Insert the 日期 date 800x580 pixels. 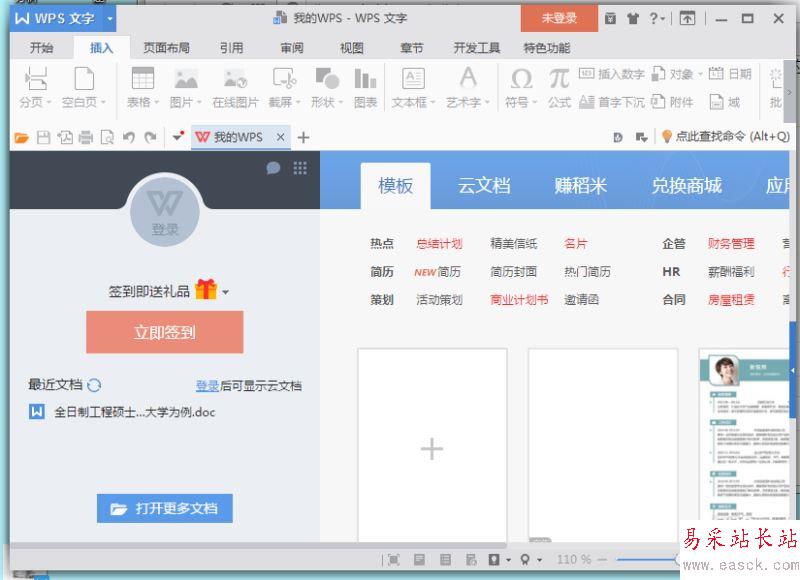[730, 74]
